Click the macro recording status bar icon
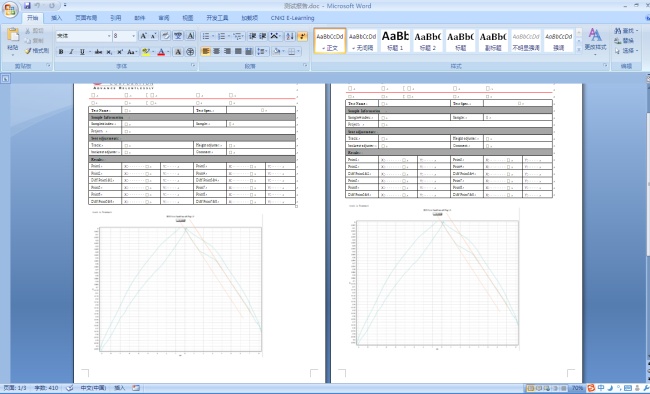650x394 pixels. point(136,388)
